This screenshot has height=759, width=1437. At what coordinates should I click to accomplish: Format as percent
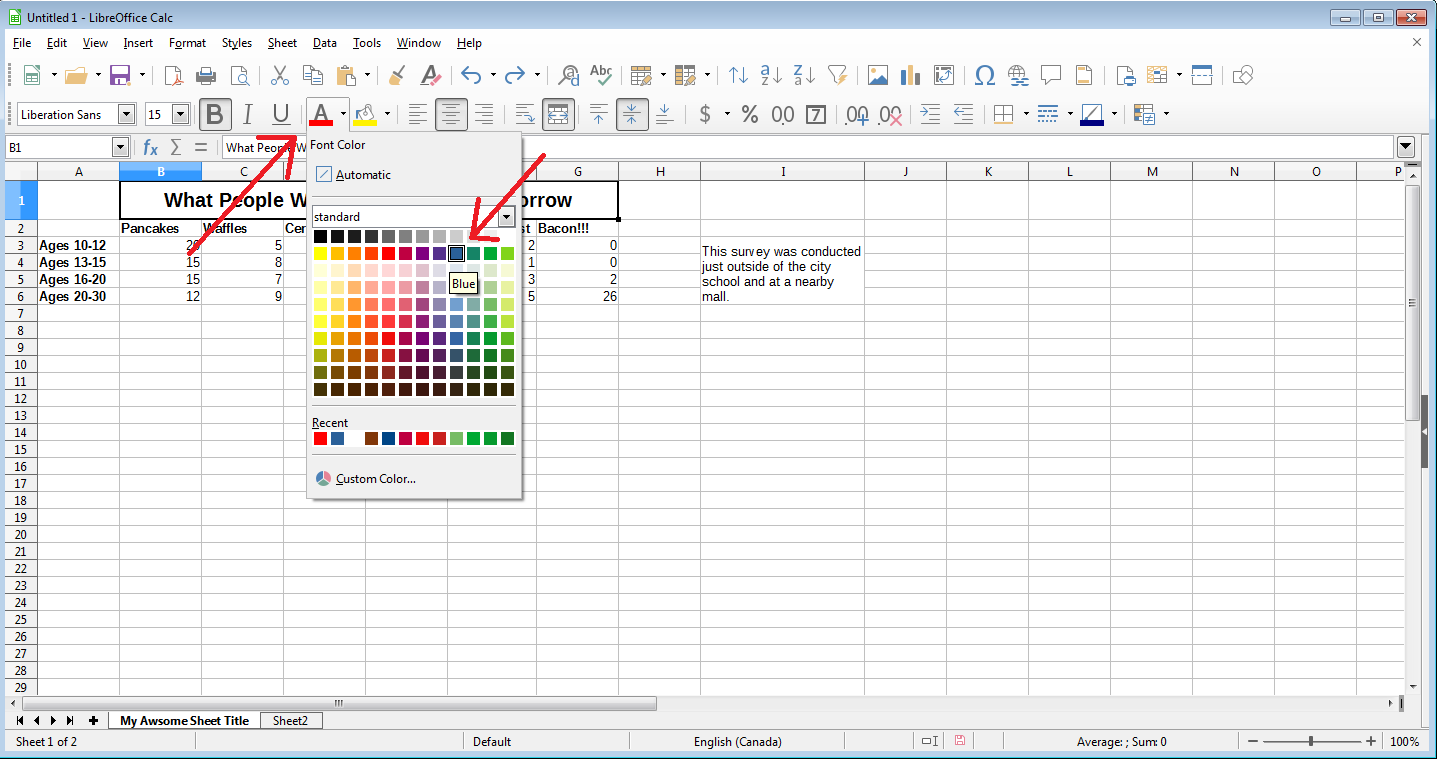(750, 114)
